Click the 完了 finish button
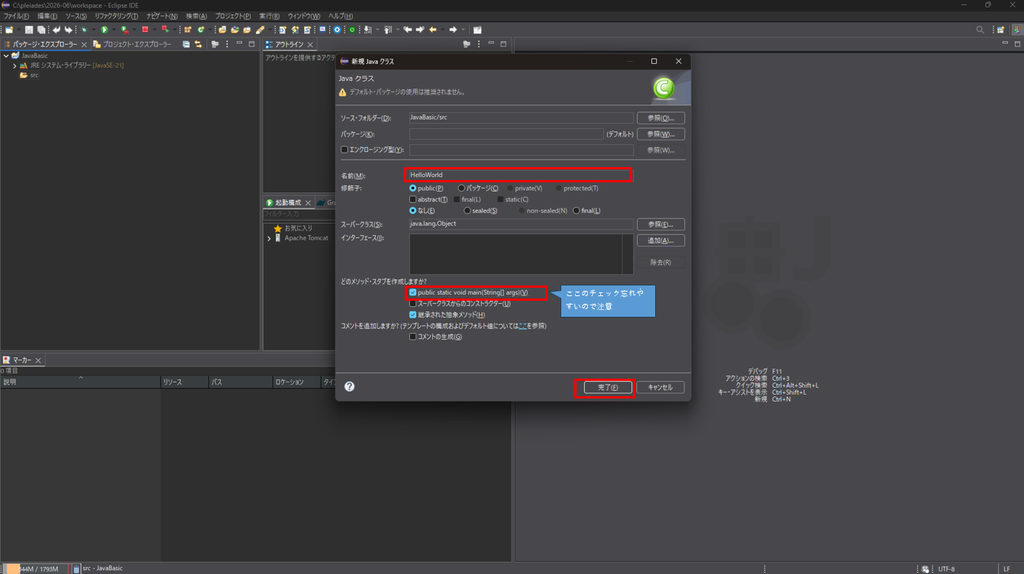 [x=607, y=387]
